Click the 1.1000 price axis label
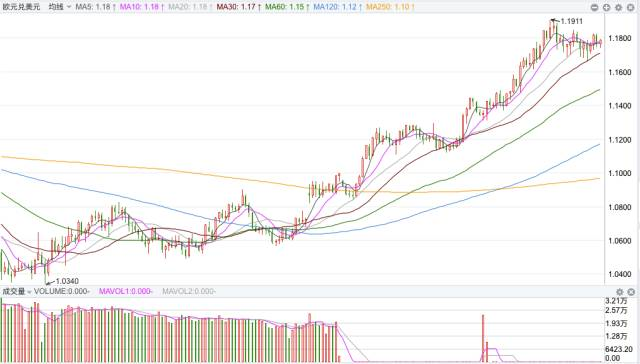Viewport: 640px width, 364px height. [x=619, y=173]
